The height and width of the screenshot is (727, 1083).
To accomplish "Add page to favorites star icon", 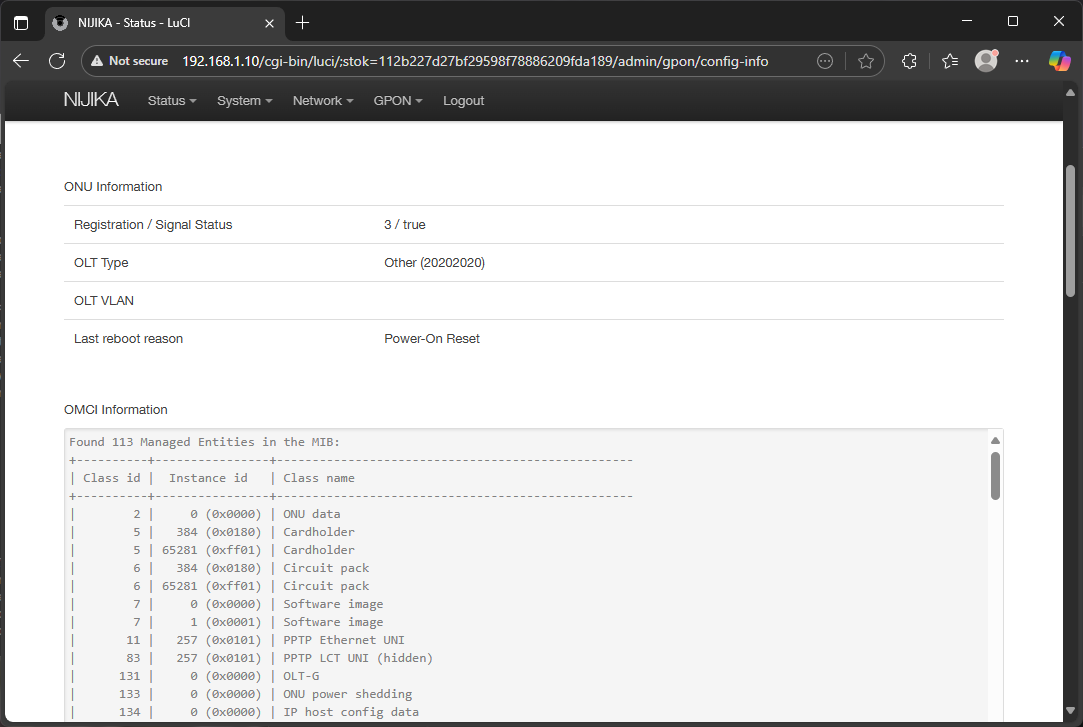I will click(x=865, y=61).
